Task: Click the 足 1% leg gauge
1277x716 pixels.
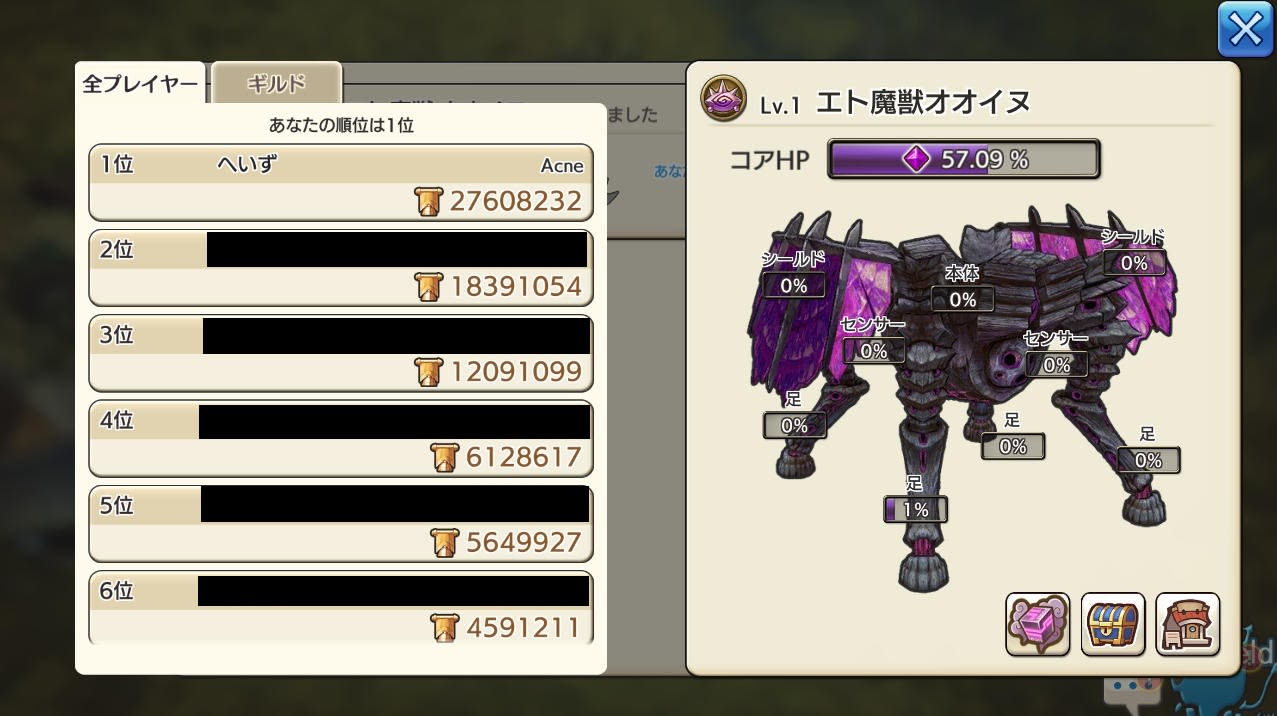Action: point(915,509)
